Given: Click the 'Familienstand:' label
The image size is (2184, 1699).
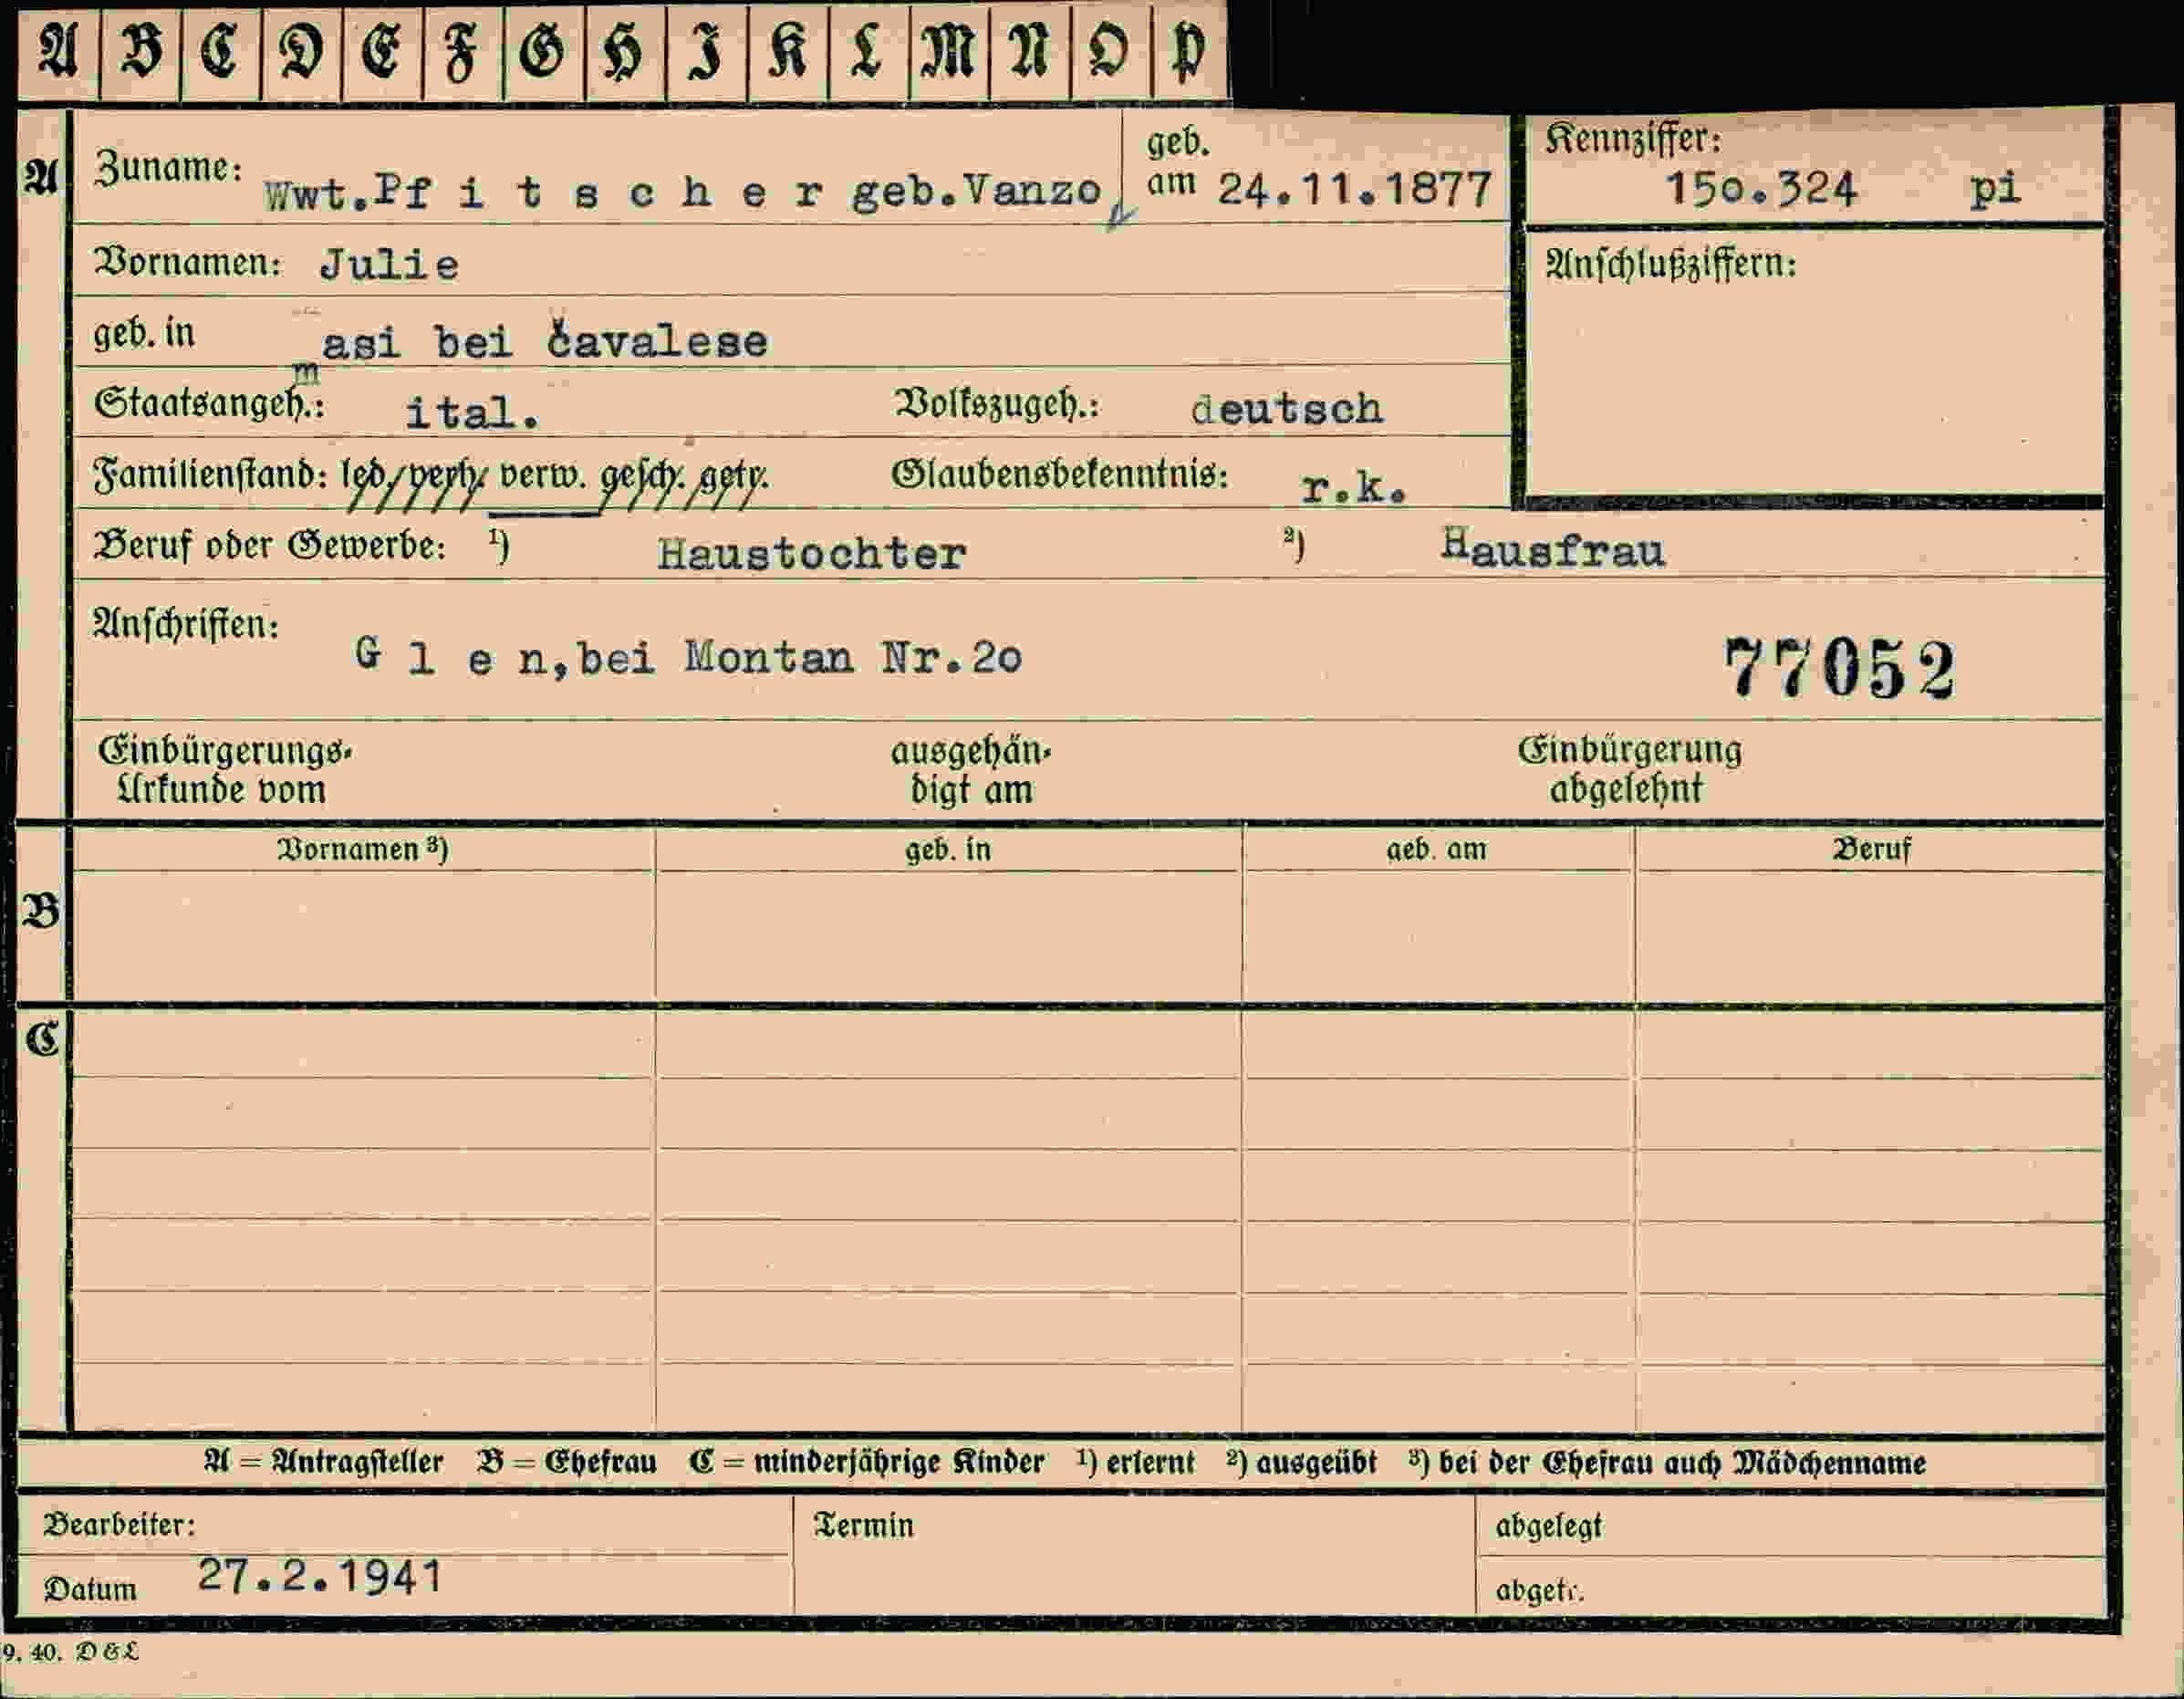Looking at the screenshot, I should pyautogui.click(x=210, y=475).
